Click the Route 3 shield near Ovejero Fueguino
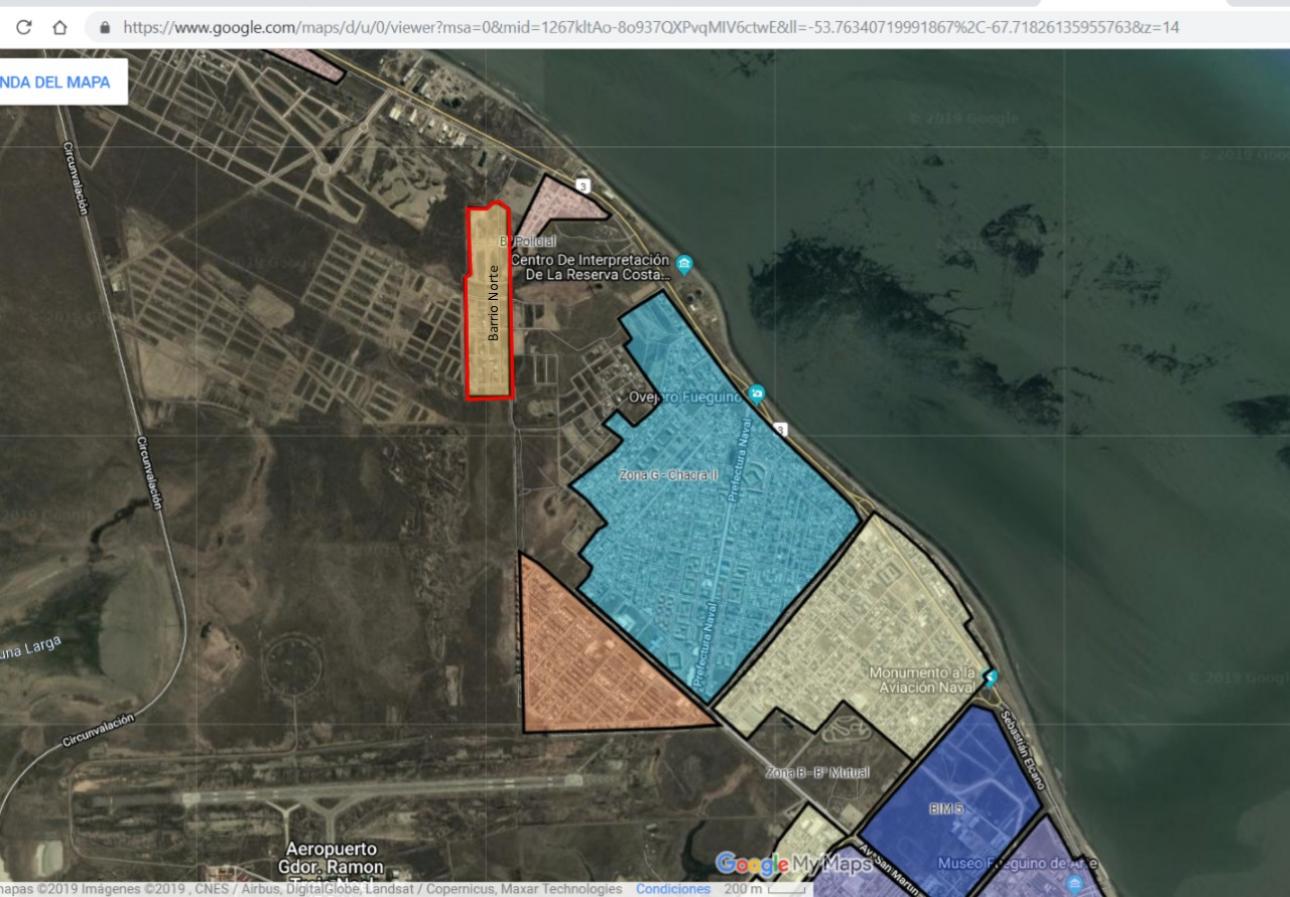Screen dimensions: 1290x897 tap(781, 430)
